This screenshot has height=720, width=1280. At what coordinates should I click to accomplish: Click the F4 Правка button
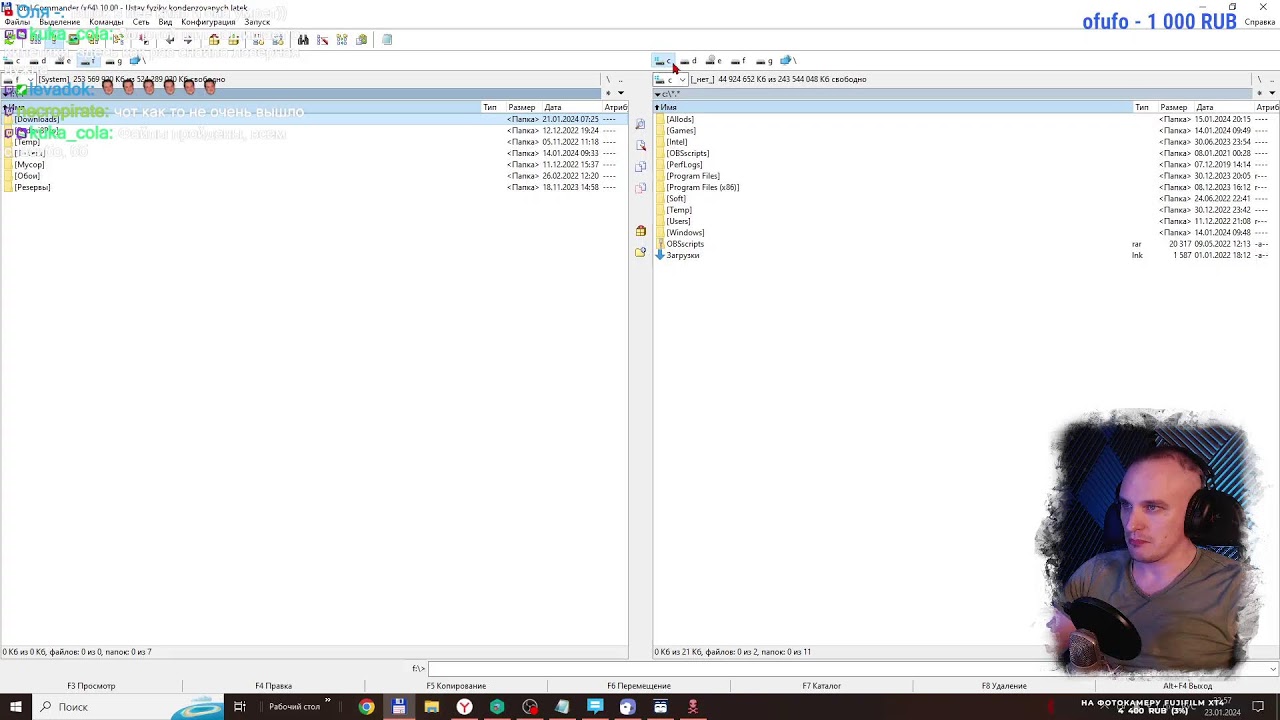(x=273, y=686)
